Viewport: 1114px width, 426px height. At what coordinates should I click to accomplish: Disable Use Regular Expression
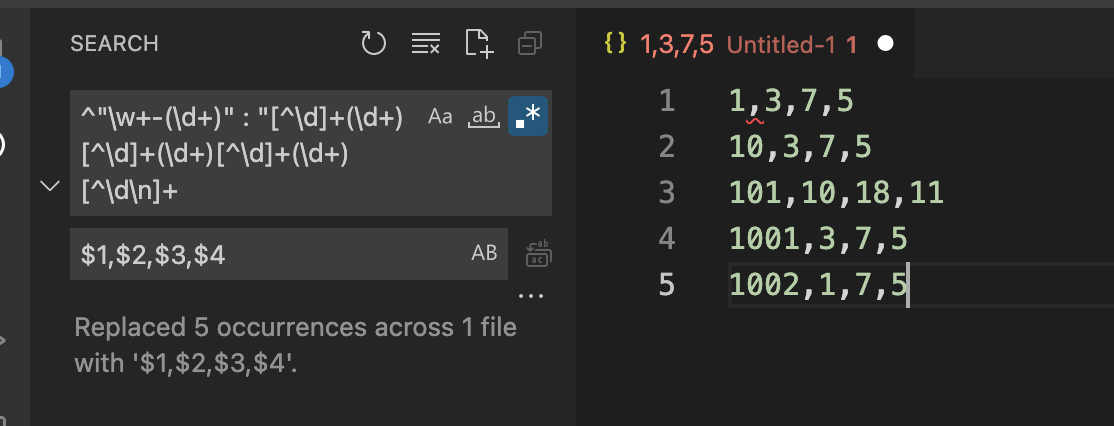527,117
